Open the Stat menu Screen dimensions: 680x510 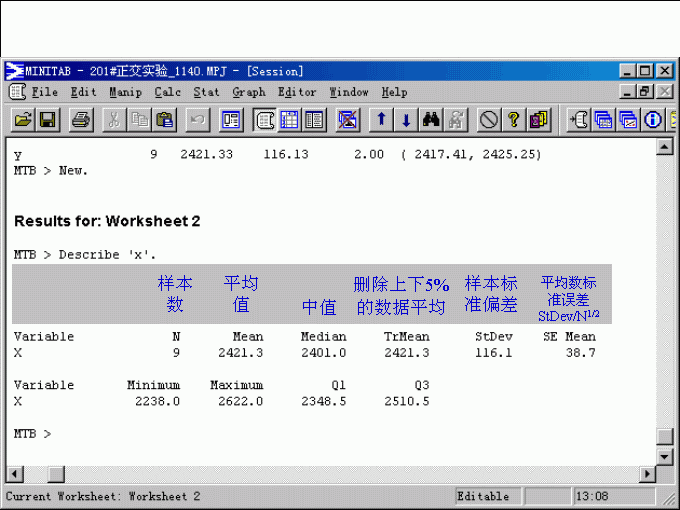pos(206,92)
